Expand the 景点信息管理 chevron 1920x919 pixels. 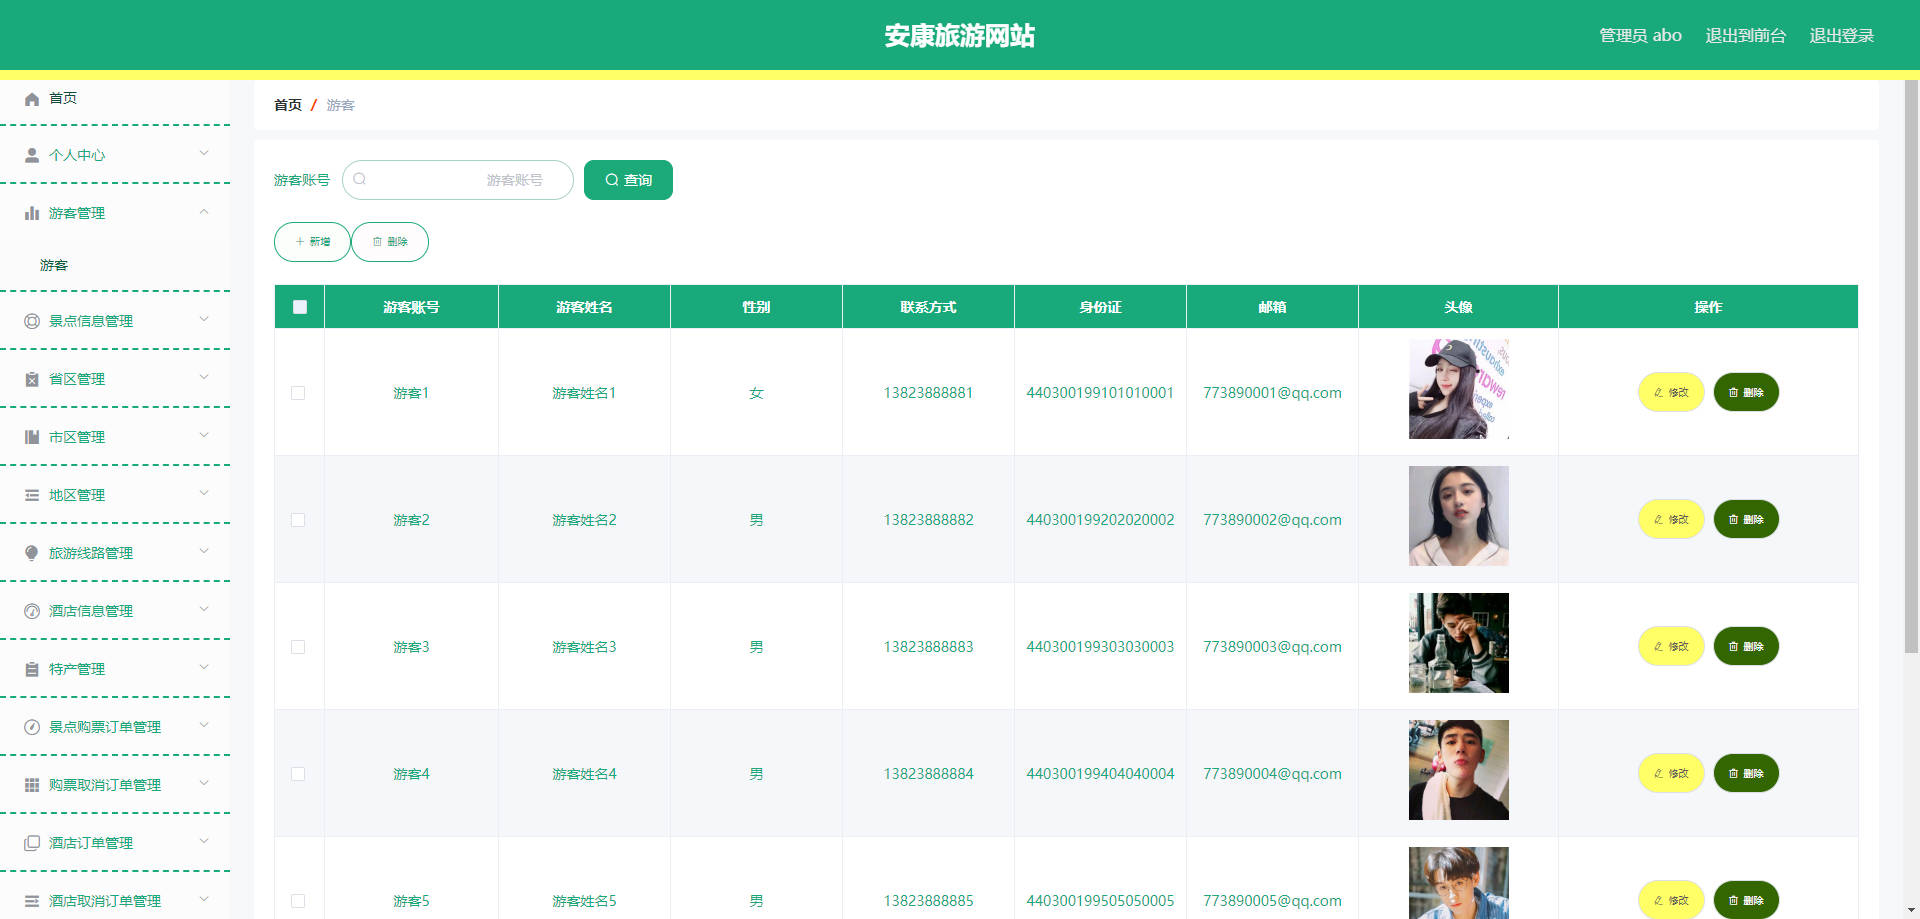pos(204,319)
